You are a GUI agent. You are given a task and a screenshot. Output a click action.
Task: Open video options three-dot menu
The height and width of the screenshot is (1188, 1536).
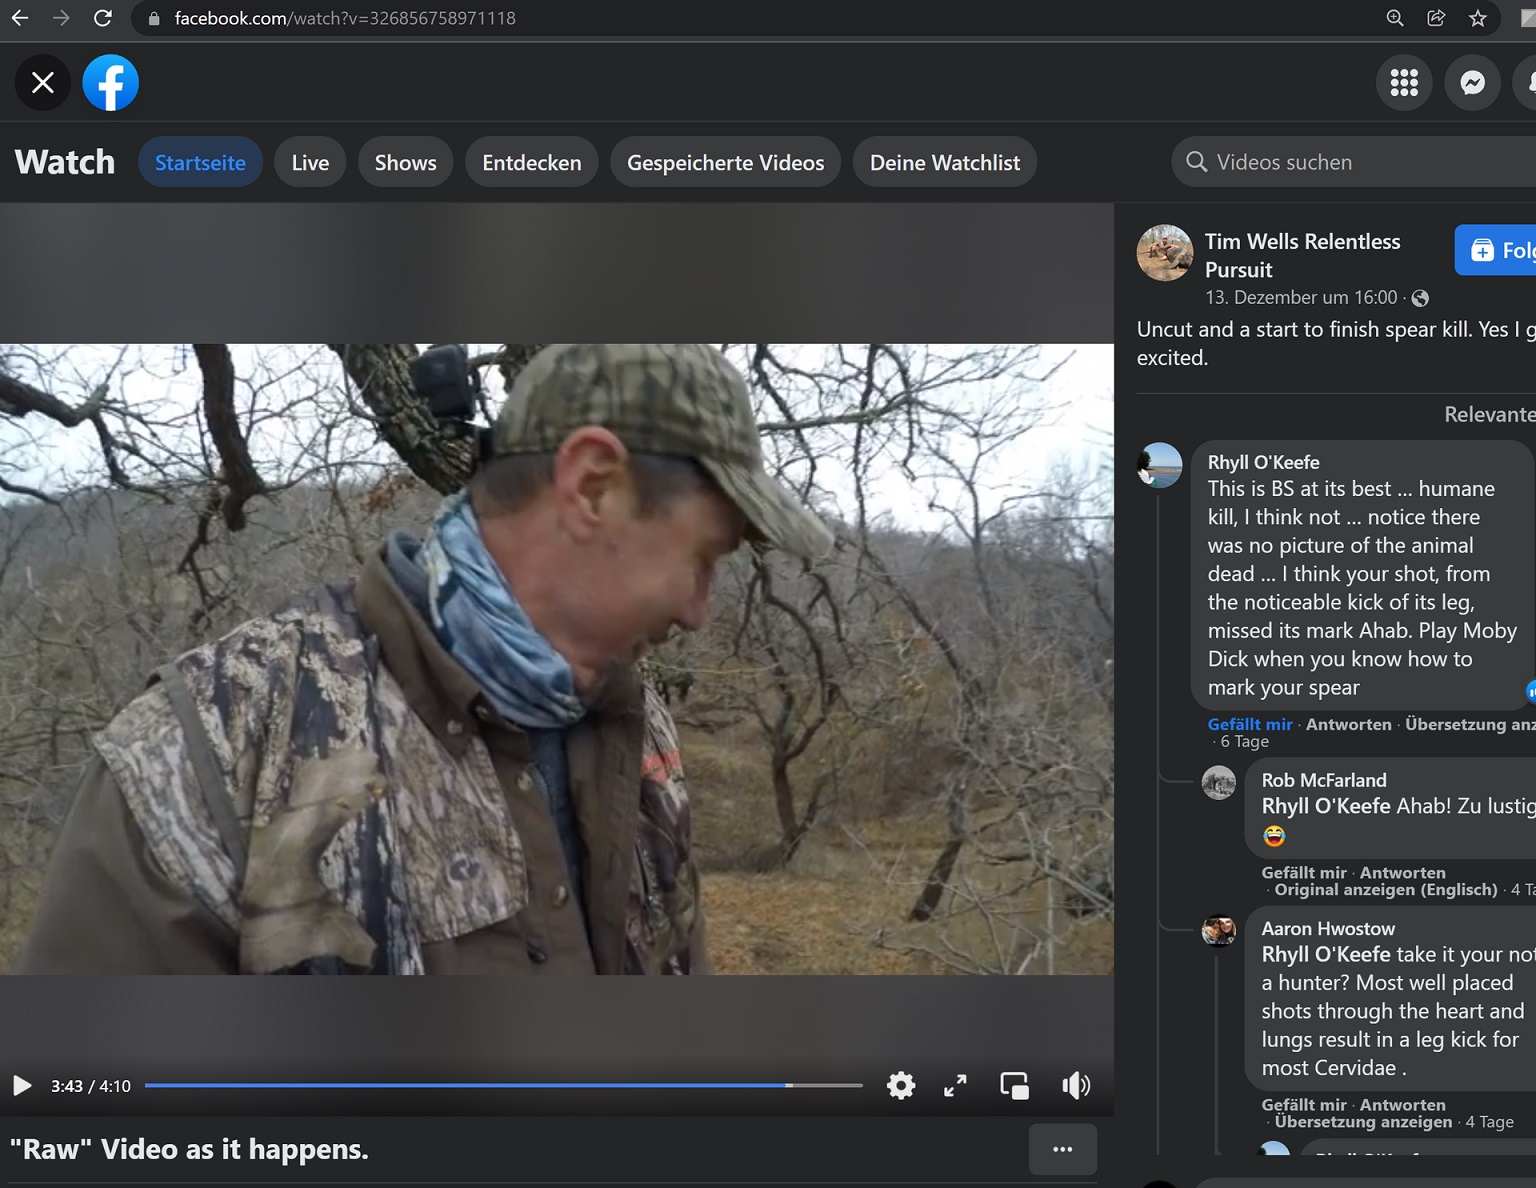pos(1062,1149)
